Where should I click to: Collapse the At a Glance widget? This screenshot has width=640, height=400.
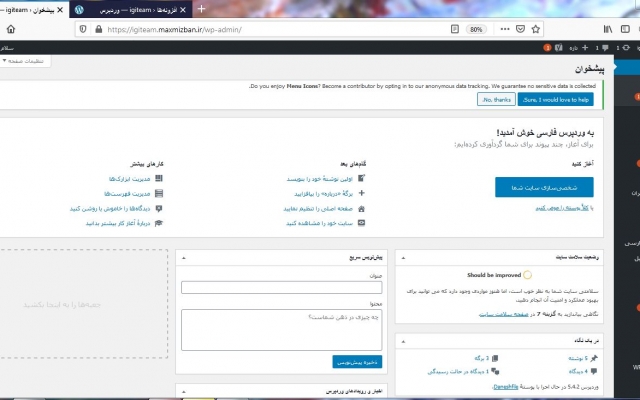[403, 341]
